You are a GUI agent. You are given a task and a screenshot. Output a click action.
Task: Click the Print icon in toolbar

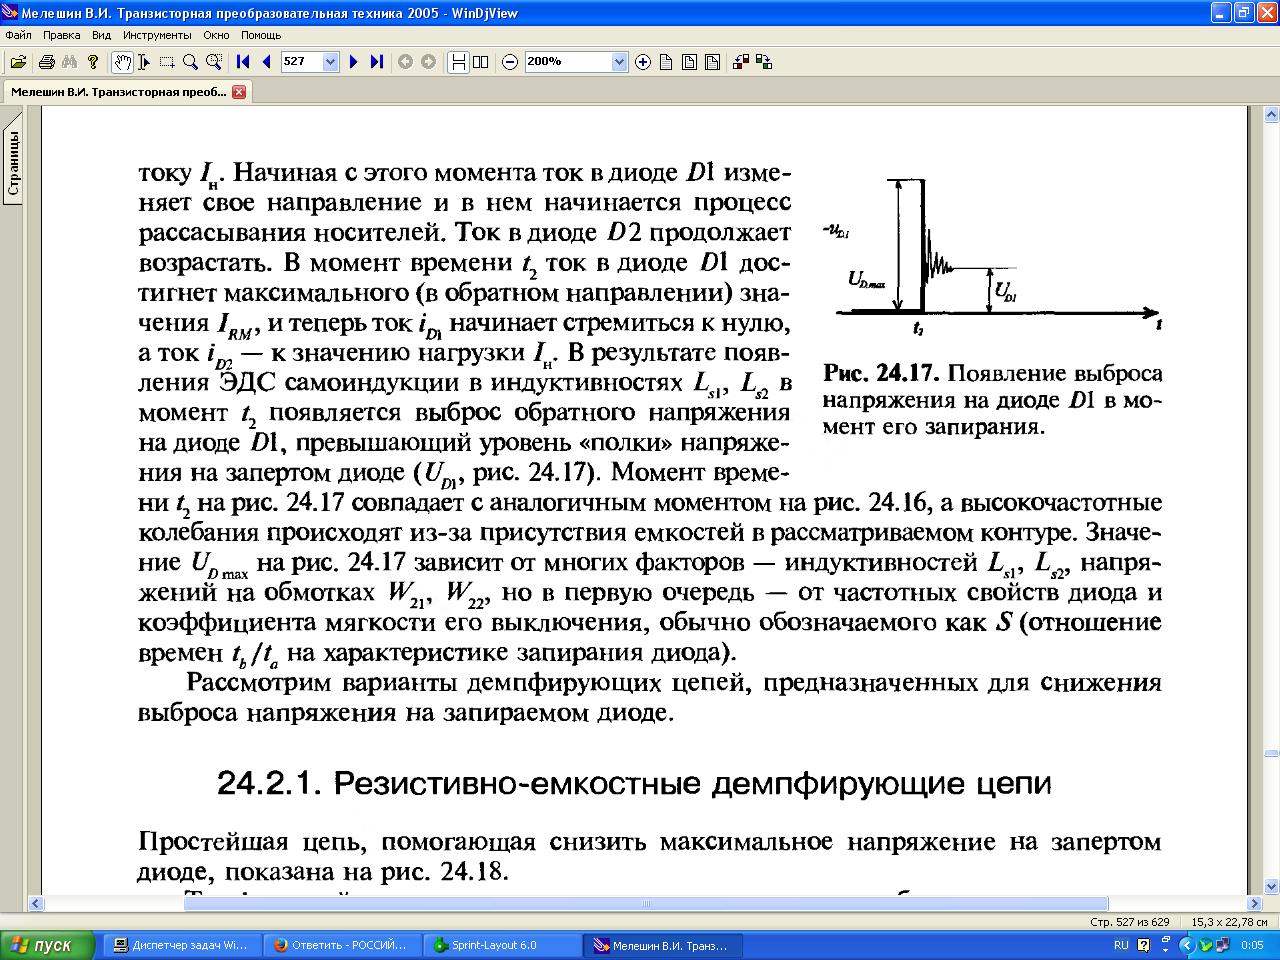coord(46,62)
